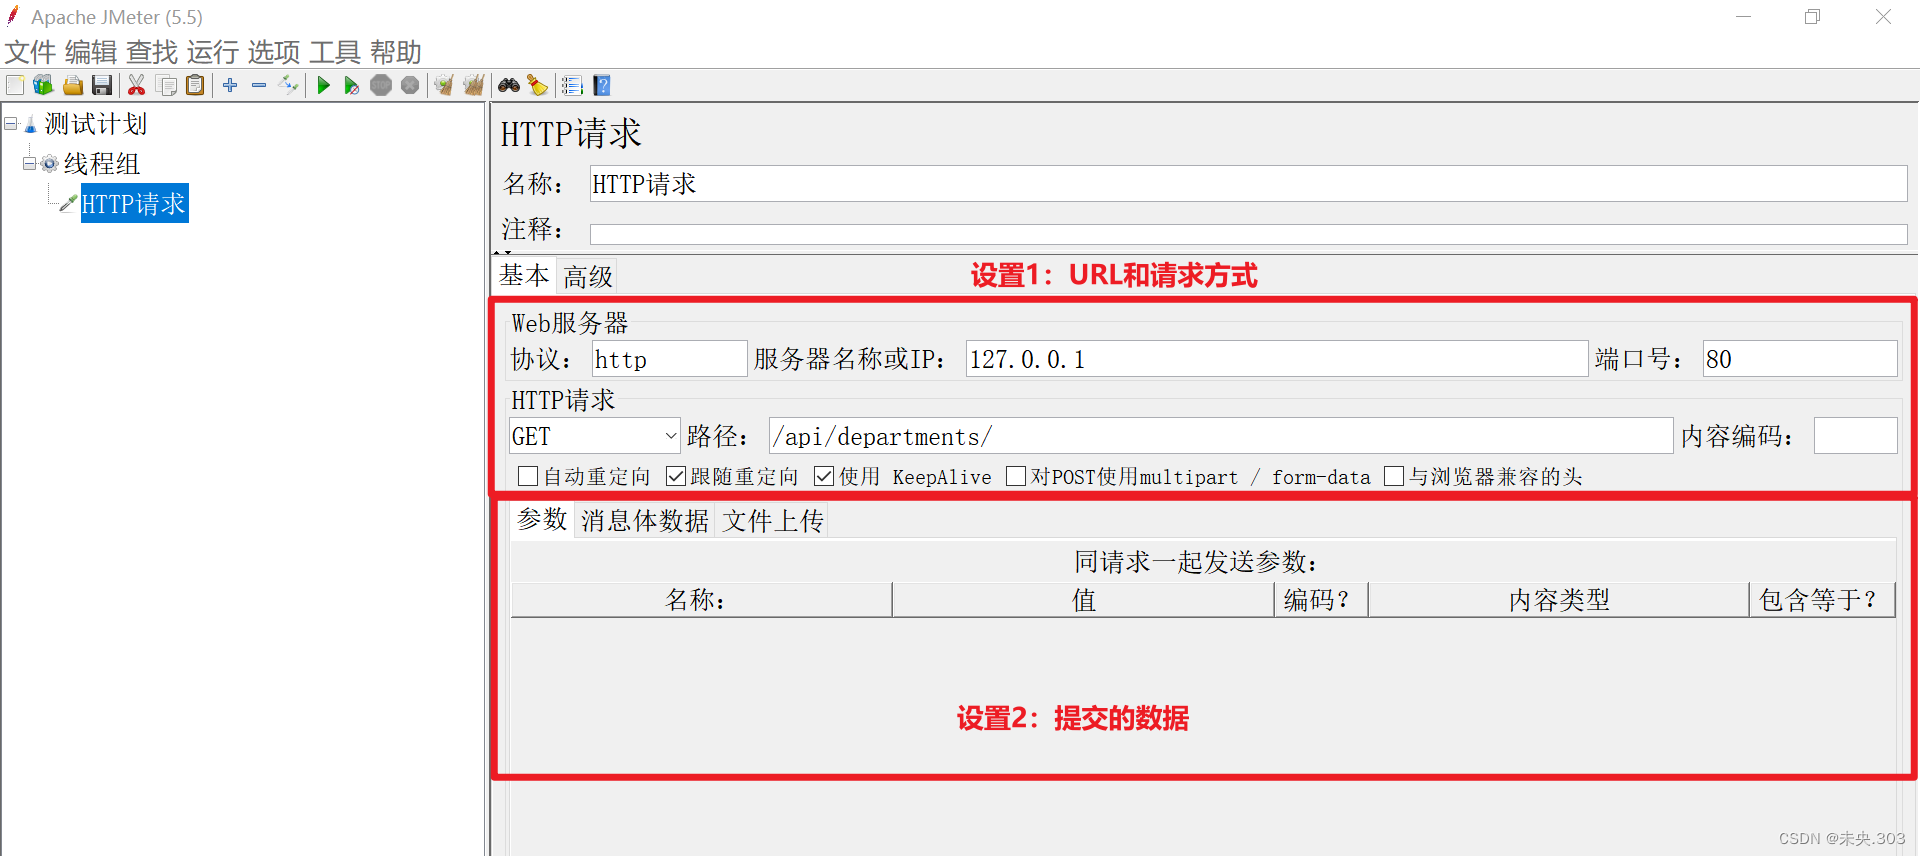1920x856 pixels.
Task: Switch to the 高级 tab
Action: click(588, 276)
